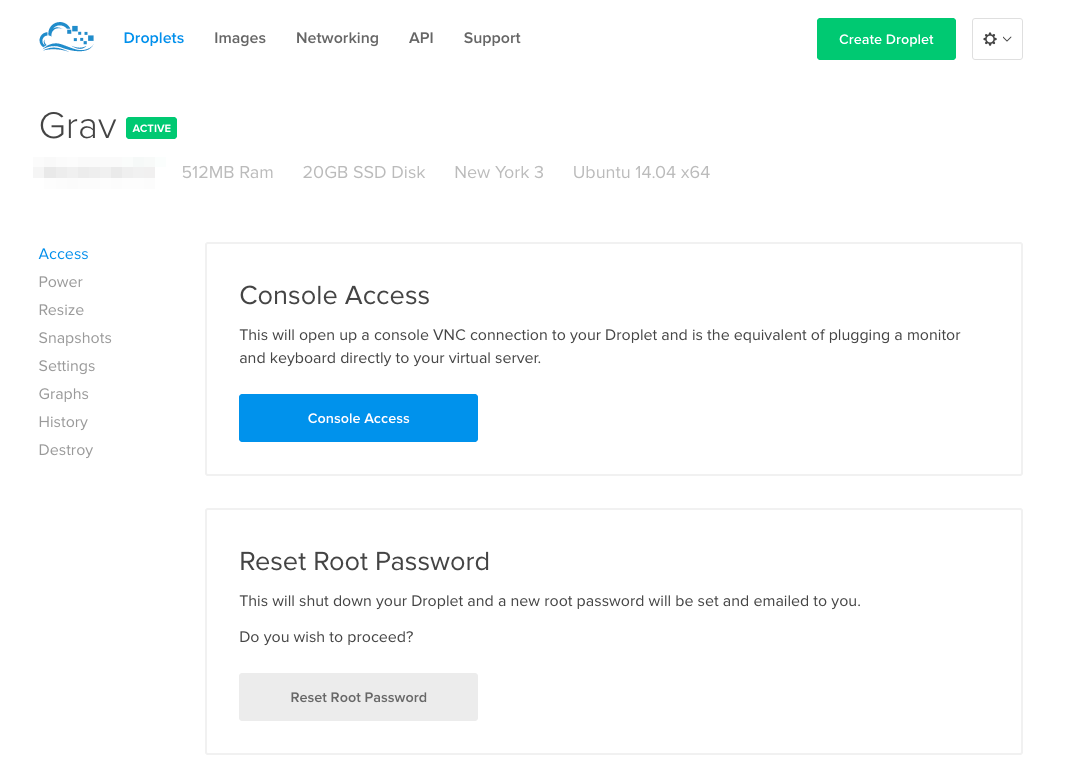Screen dimensions: 1066x769
Task: Switch to the Power sidebar section
Action: click(x=60, y=282)
